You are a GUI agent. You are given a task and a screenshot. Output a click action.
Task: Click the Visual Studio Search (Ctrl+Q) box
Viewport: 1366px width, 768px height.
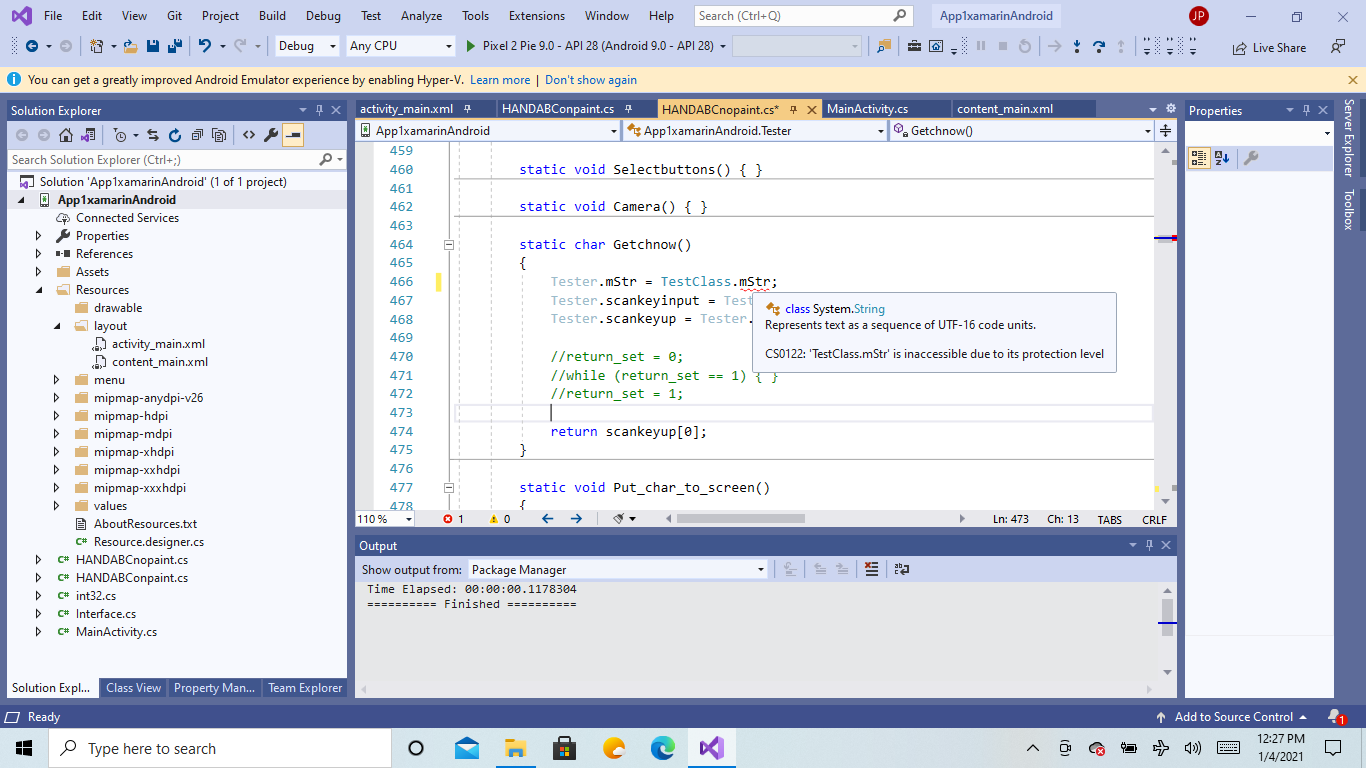click(x=805, y=16)
